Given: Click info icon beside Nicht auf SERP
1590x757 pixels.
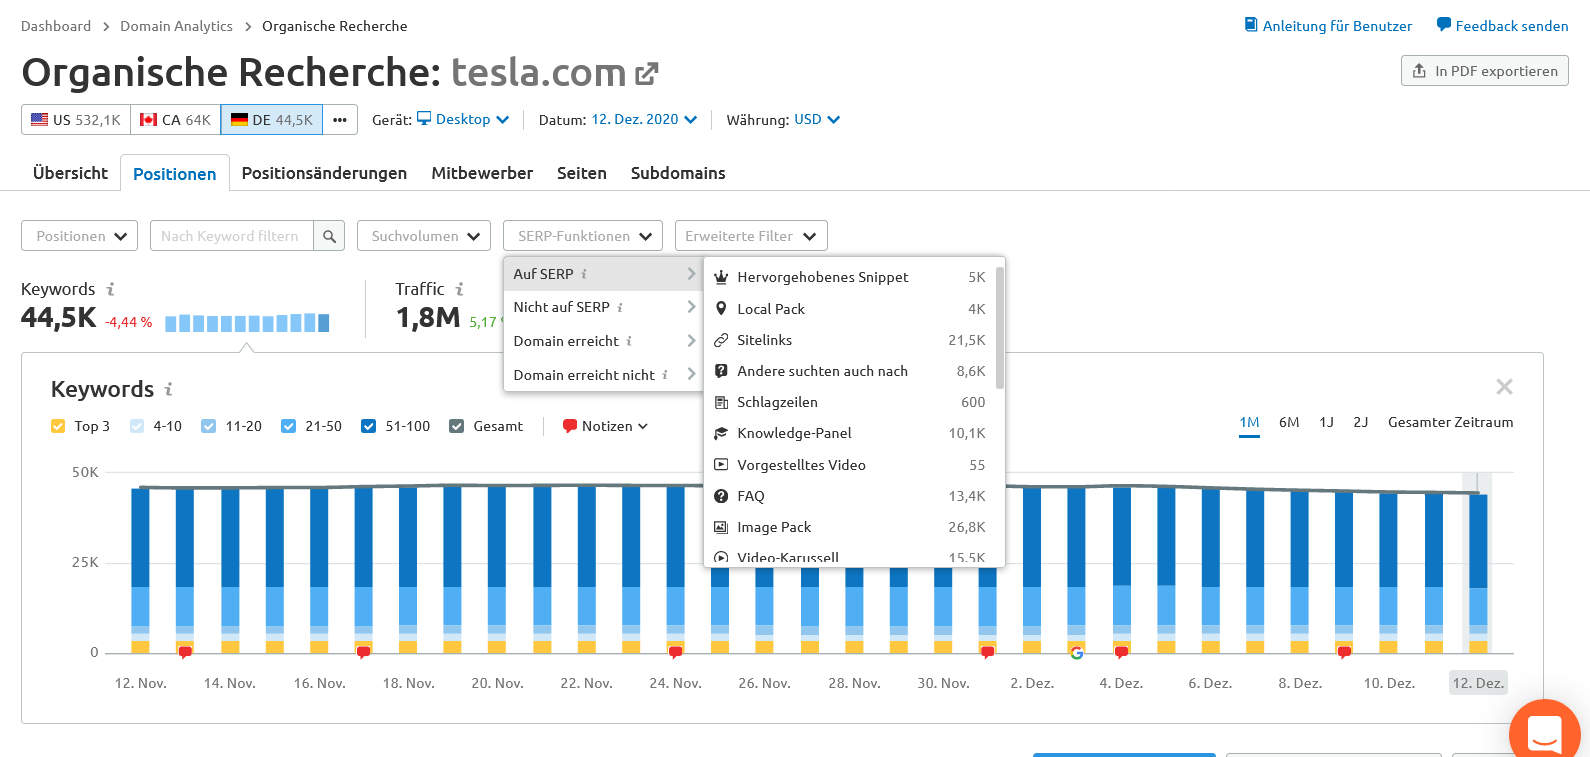Looking at the screenshot, I should coord(620,307).
